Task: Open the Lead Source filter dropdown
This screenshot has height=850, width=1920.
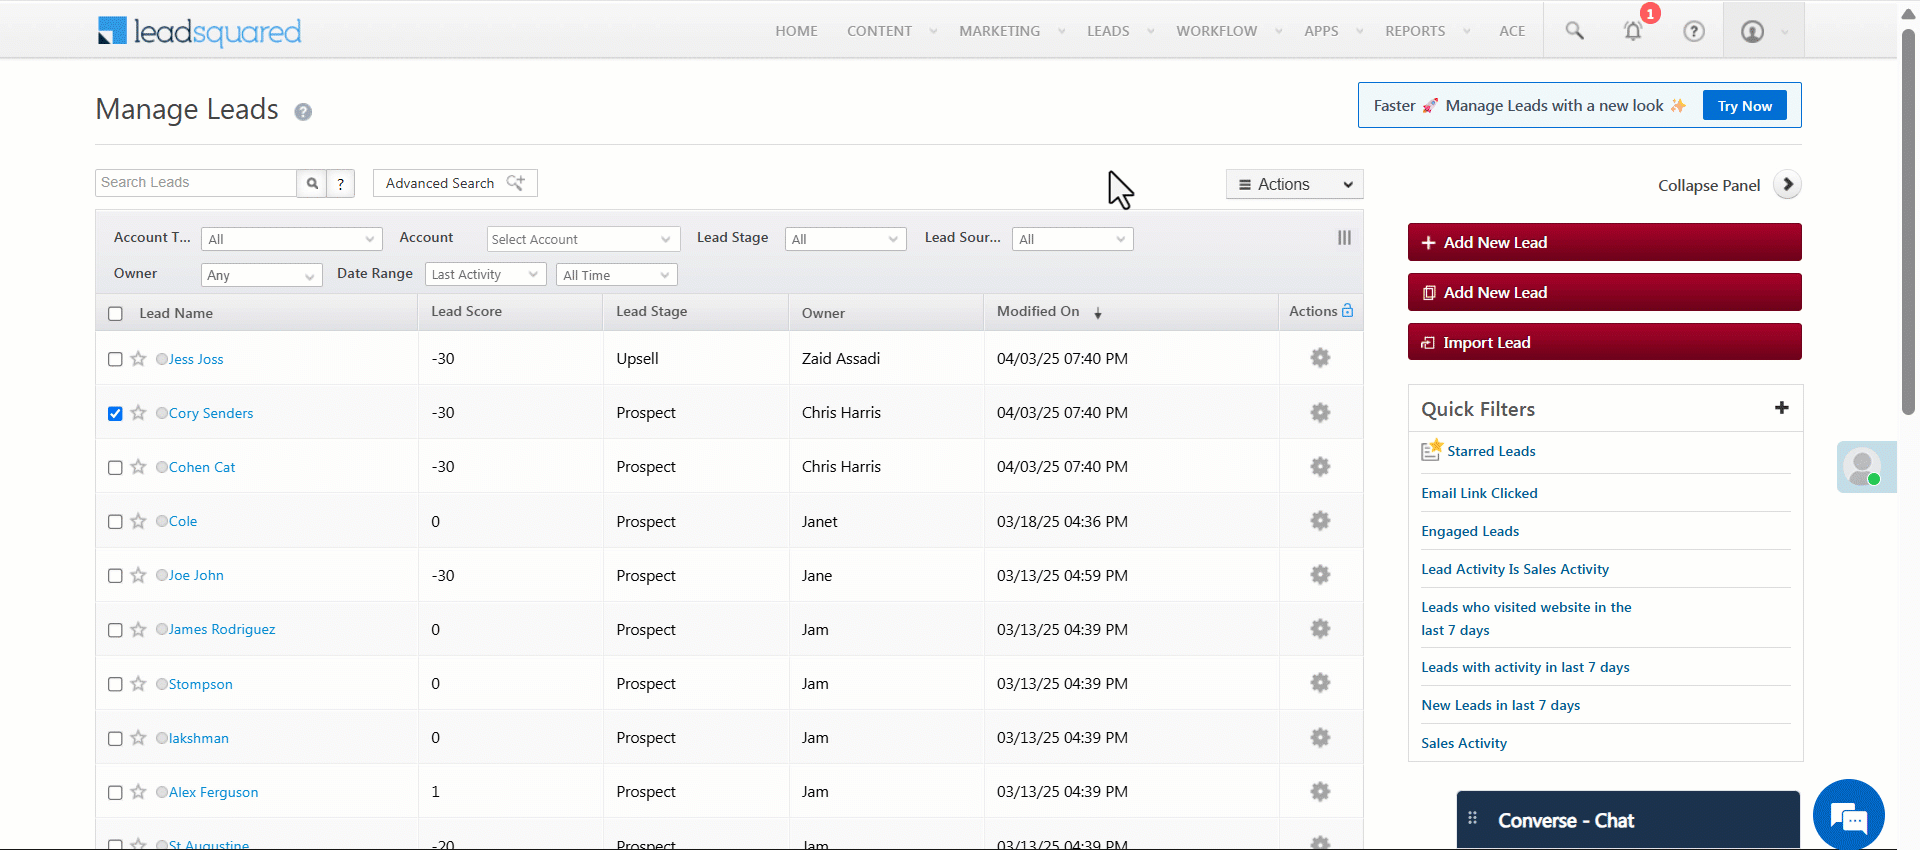Action: [1072, 239]
